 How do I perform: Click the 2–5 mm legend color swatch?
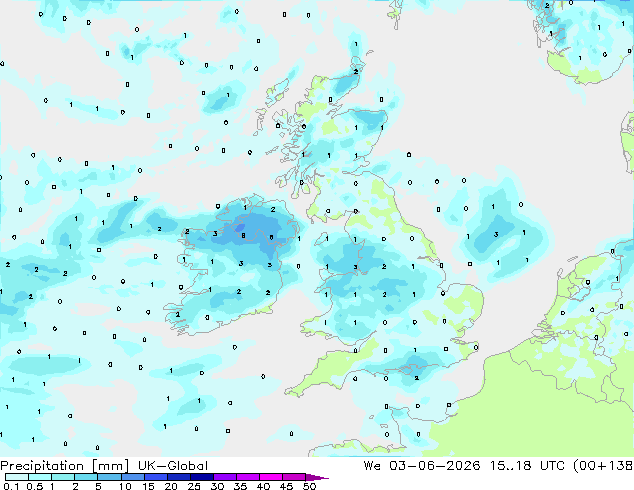click(86, 477)
